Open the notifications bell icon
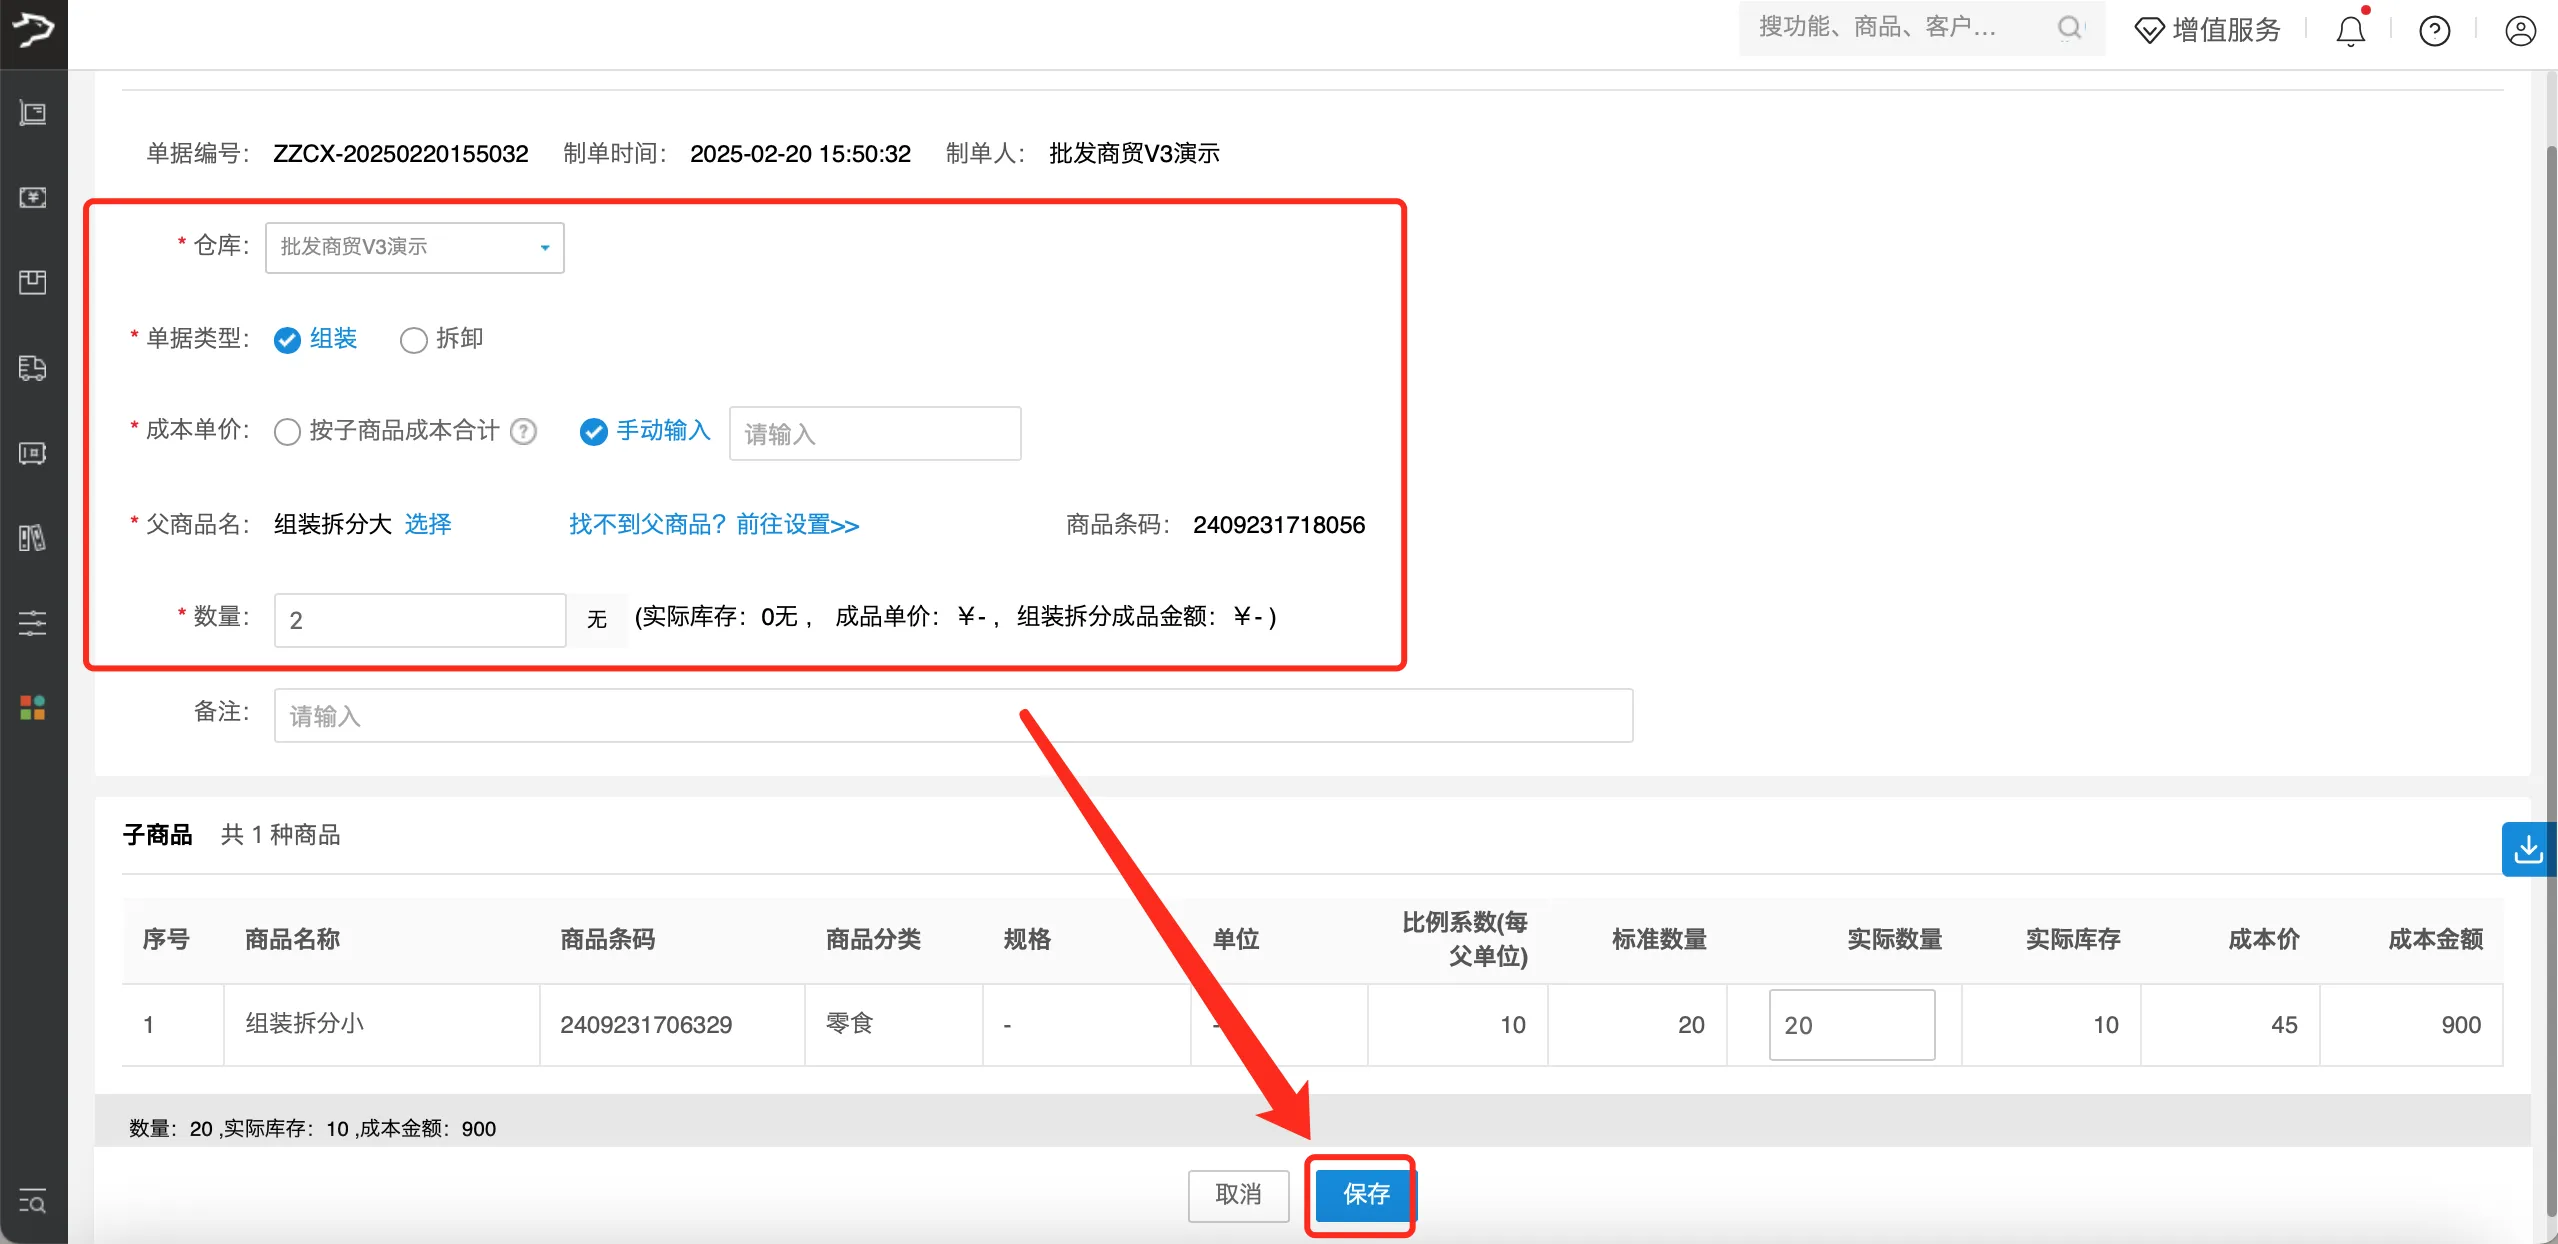 point(2348,31)
